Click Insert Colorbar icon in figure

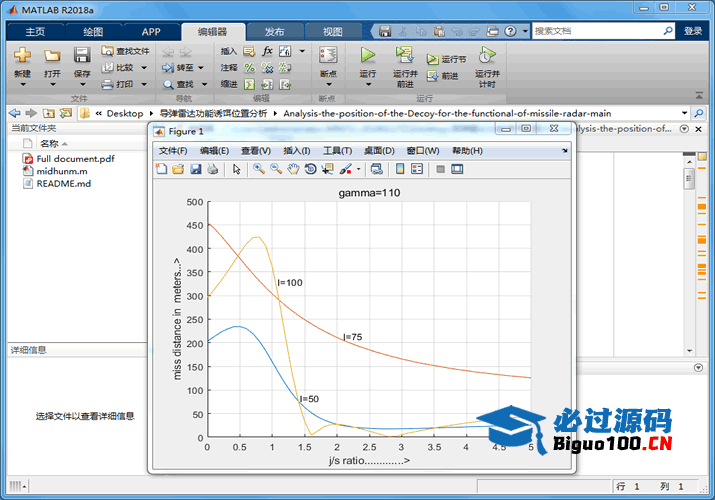pyautogui.click(x=400, y=169)
